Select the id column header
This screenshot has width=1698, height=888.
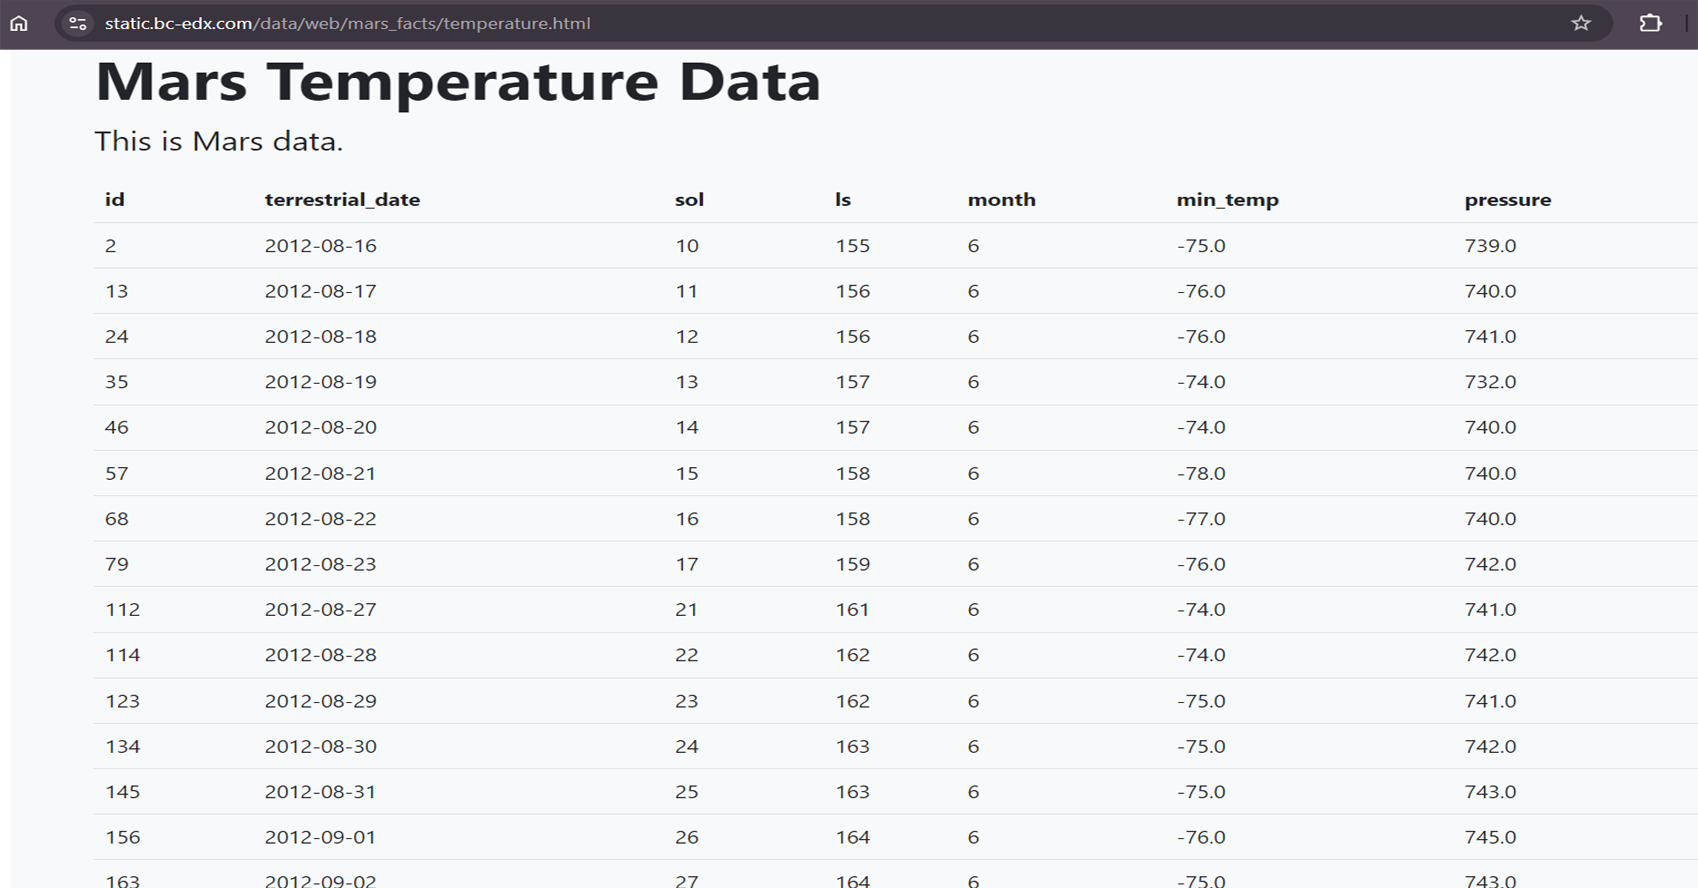coord(115,200)
